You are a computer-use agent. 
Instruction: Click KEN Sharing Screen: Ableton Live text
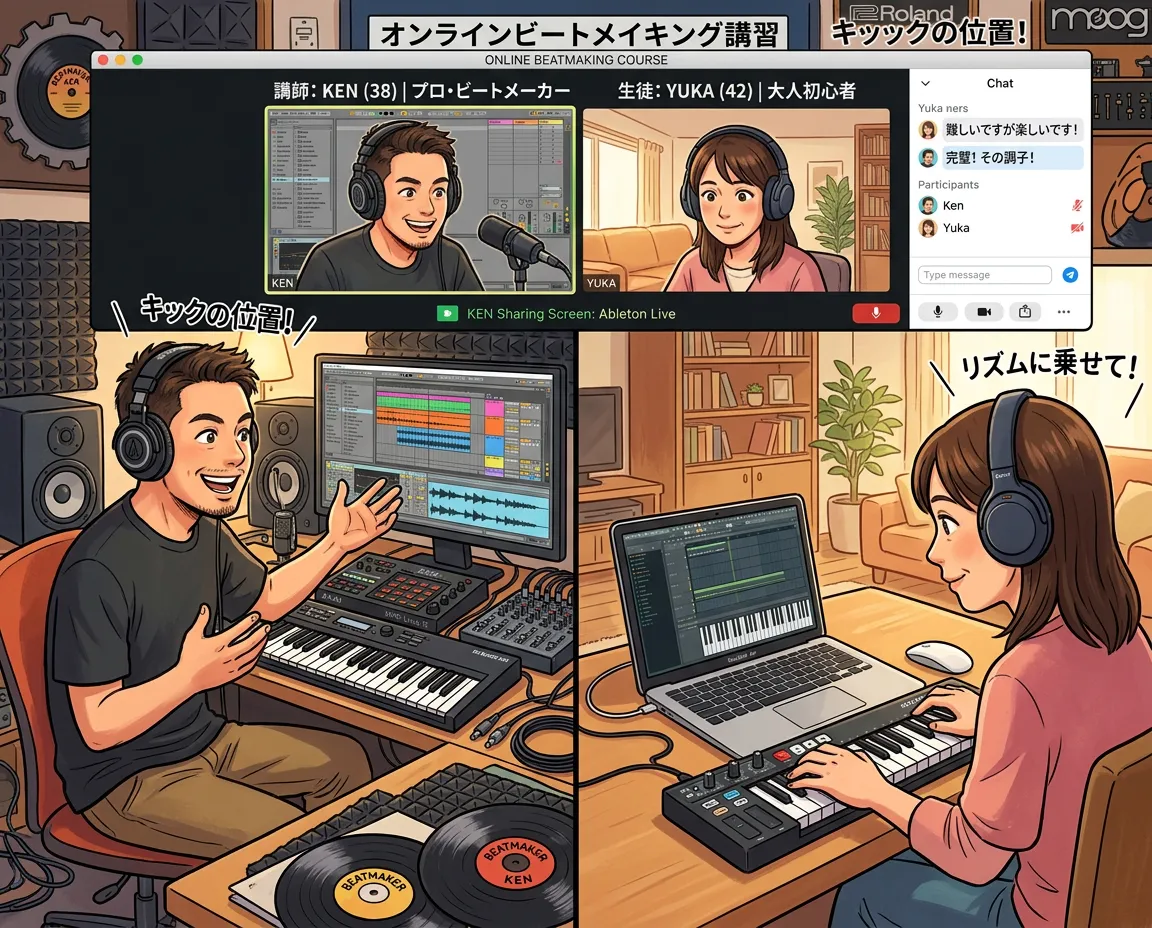571,314
